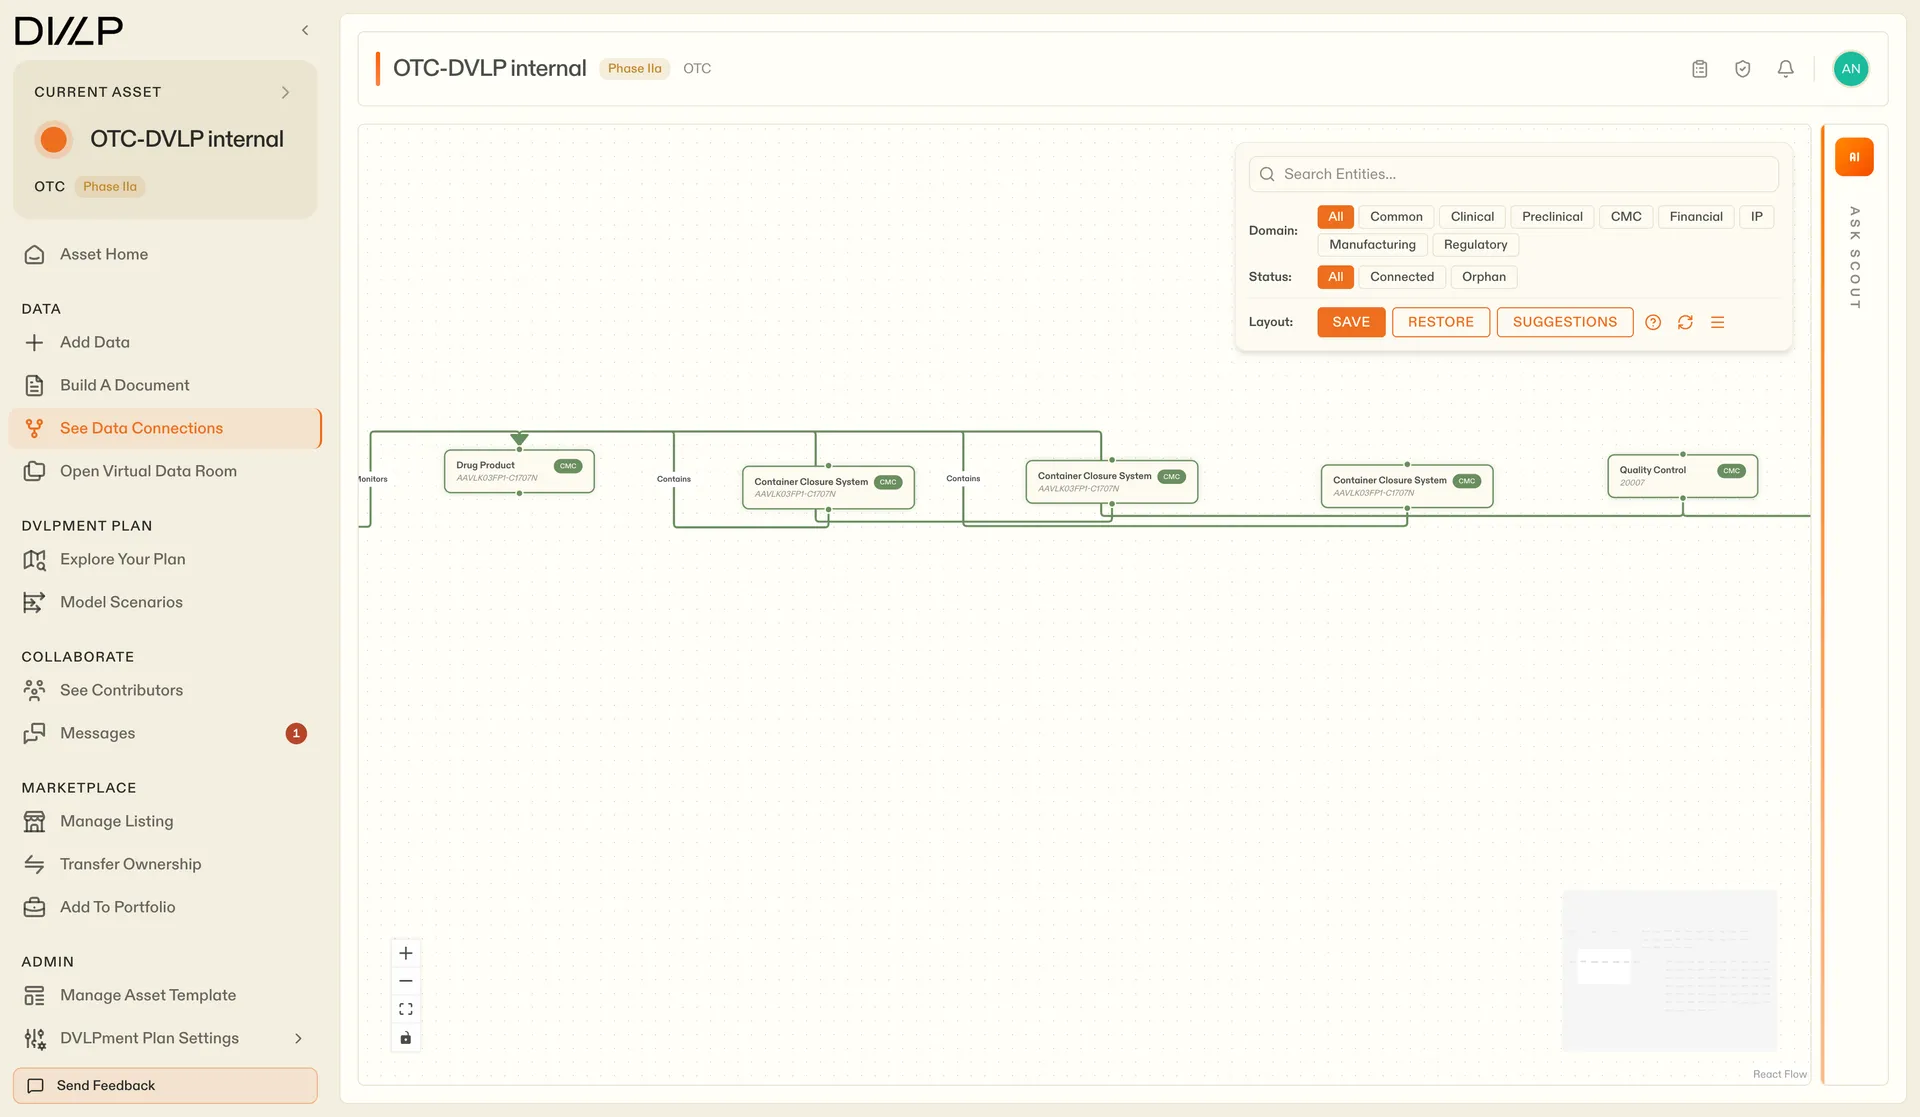Click the RESTORE layout button
Screen dimensions: 1920x1117
1440,322
